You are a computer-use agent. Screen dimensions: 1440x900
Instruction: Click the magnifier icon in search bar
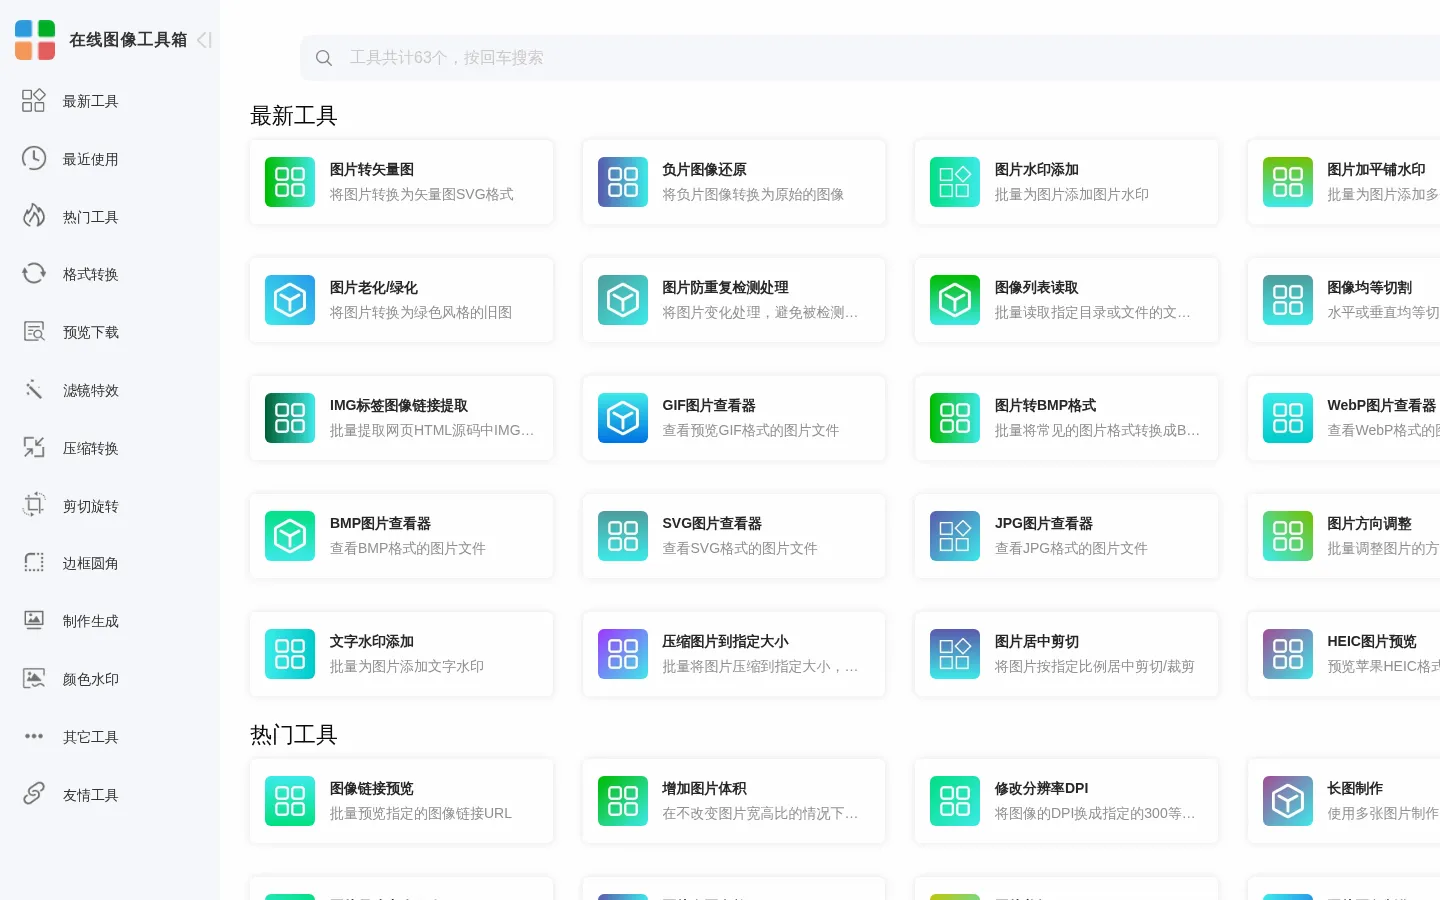coord(324,58)
